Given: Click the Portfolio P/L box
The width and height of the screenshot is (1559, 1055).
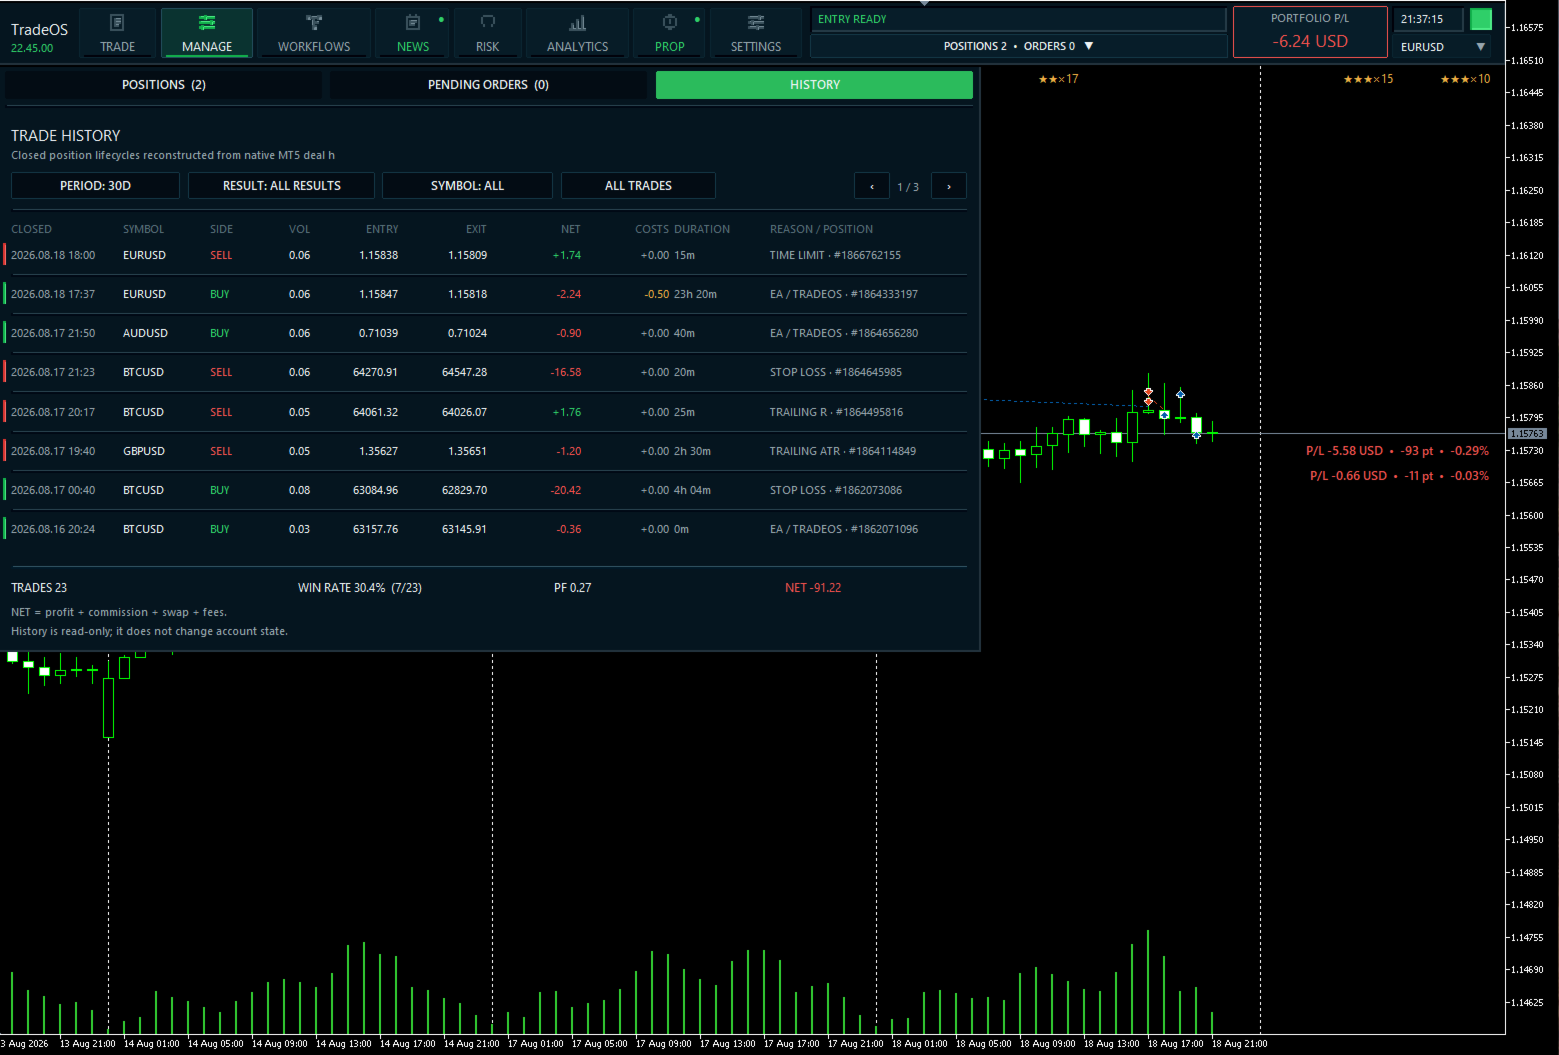Looking at the screenshot, I should [x=1310, y=32].
